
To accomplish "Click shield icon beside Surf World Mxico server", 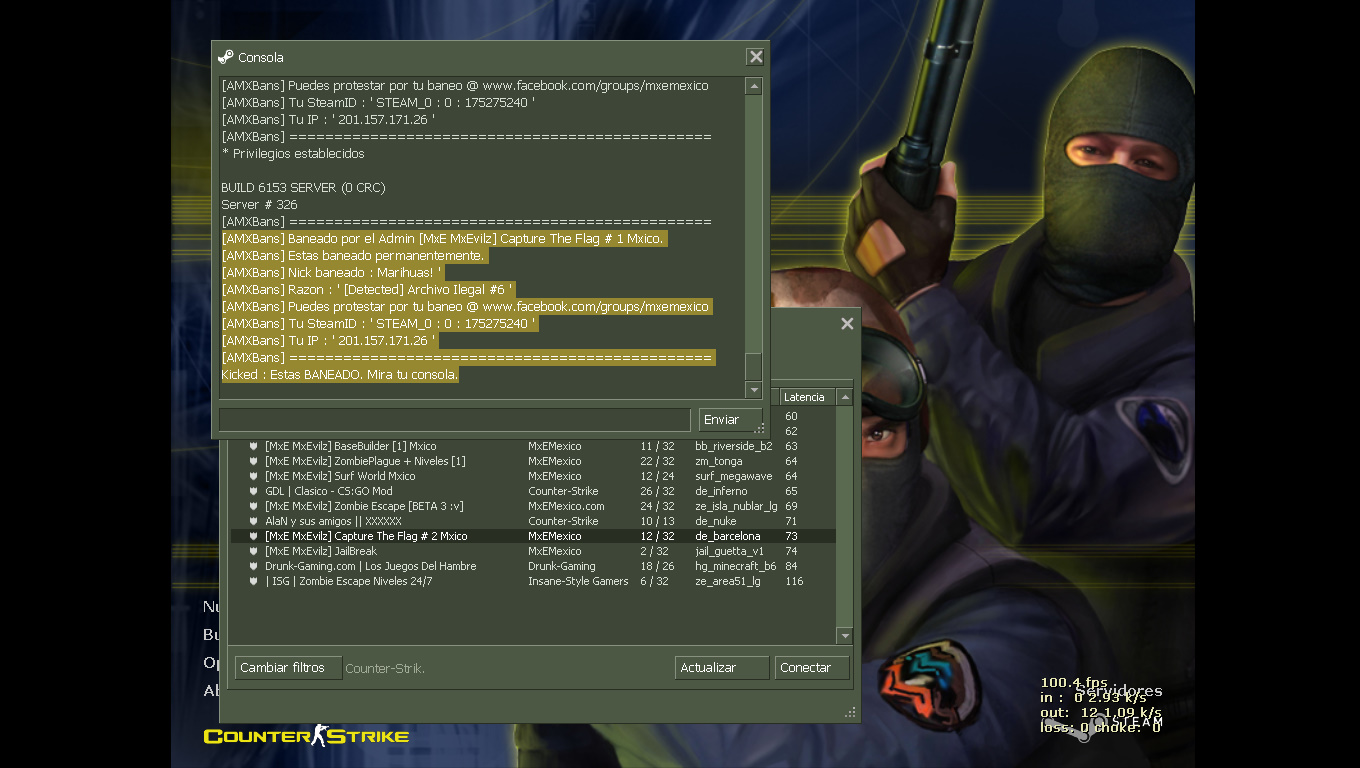I will [x=254, y=476].
